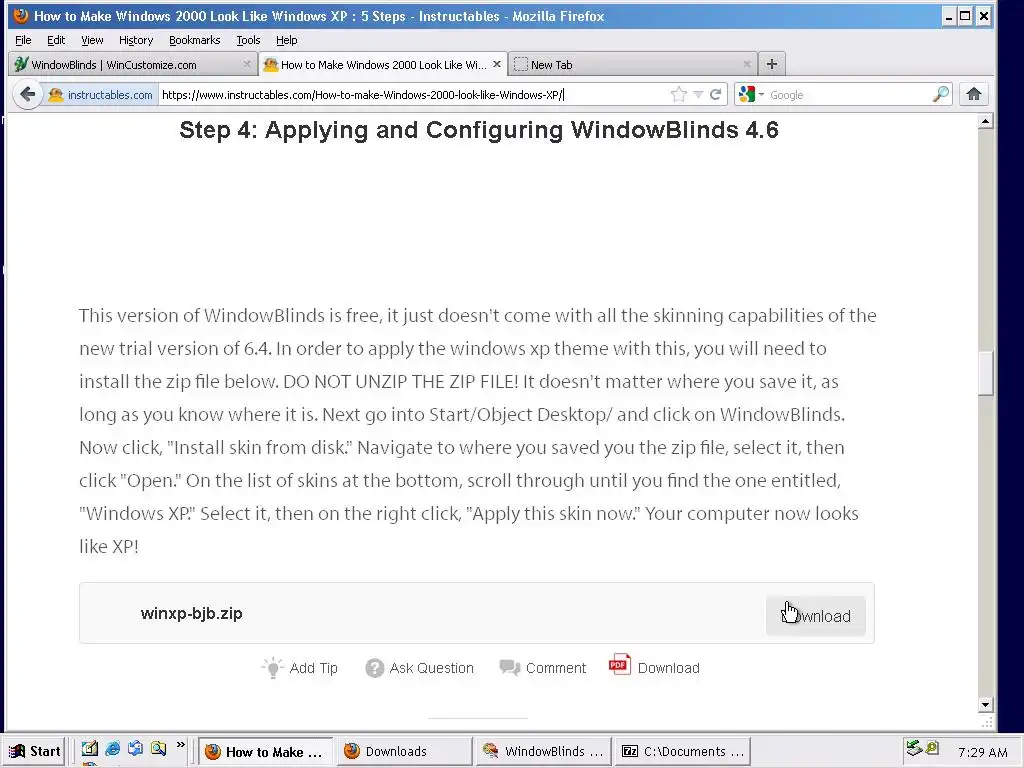Image resolution: width=1024 pixels, height=768 pixels.
Task: Open the Help menu
Action: click(287, 40)
